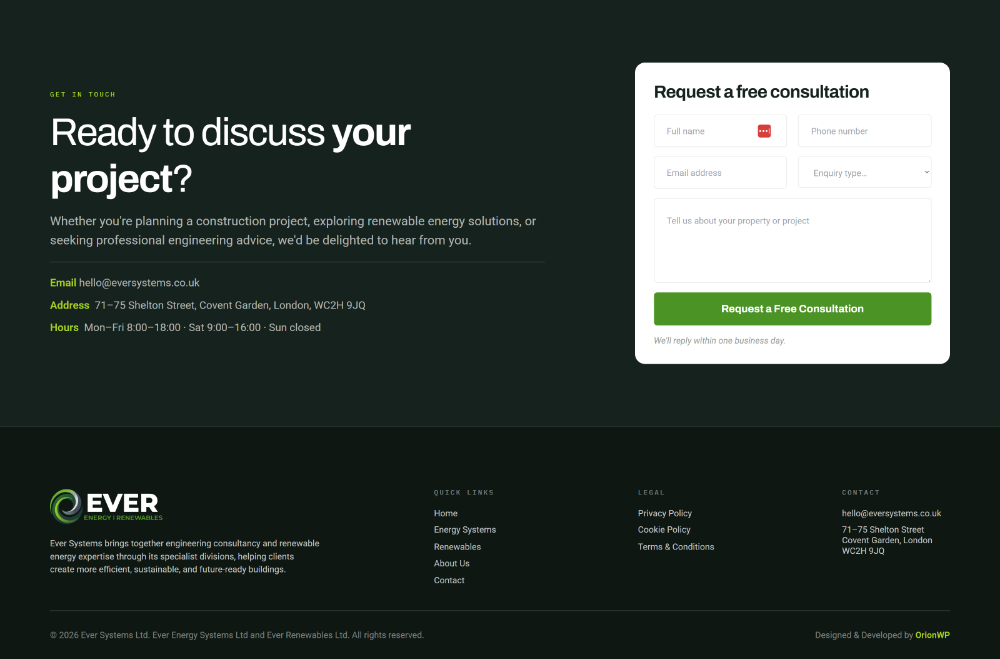This screenshot has height=659, width=1000.
Task: Open the Contact quick link
Action: point(449,580)
